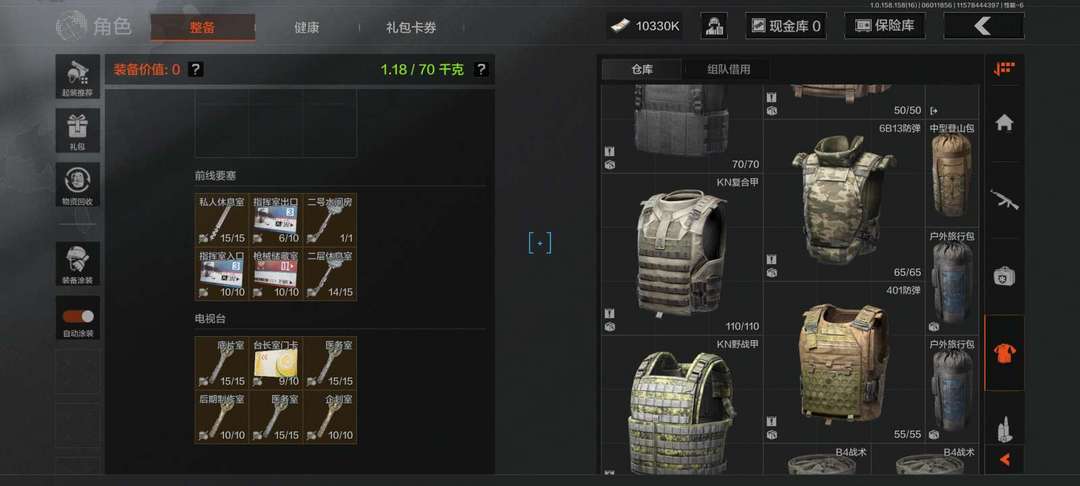The width and height of the screenshot is (1080, 486).
Task: Open the 起装推荐 loadout recommendation icon
Action: [x=78, y=76]
